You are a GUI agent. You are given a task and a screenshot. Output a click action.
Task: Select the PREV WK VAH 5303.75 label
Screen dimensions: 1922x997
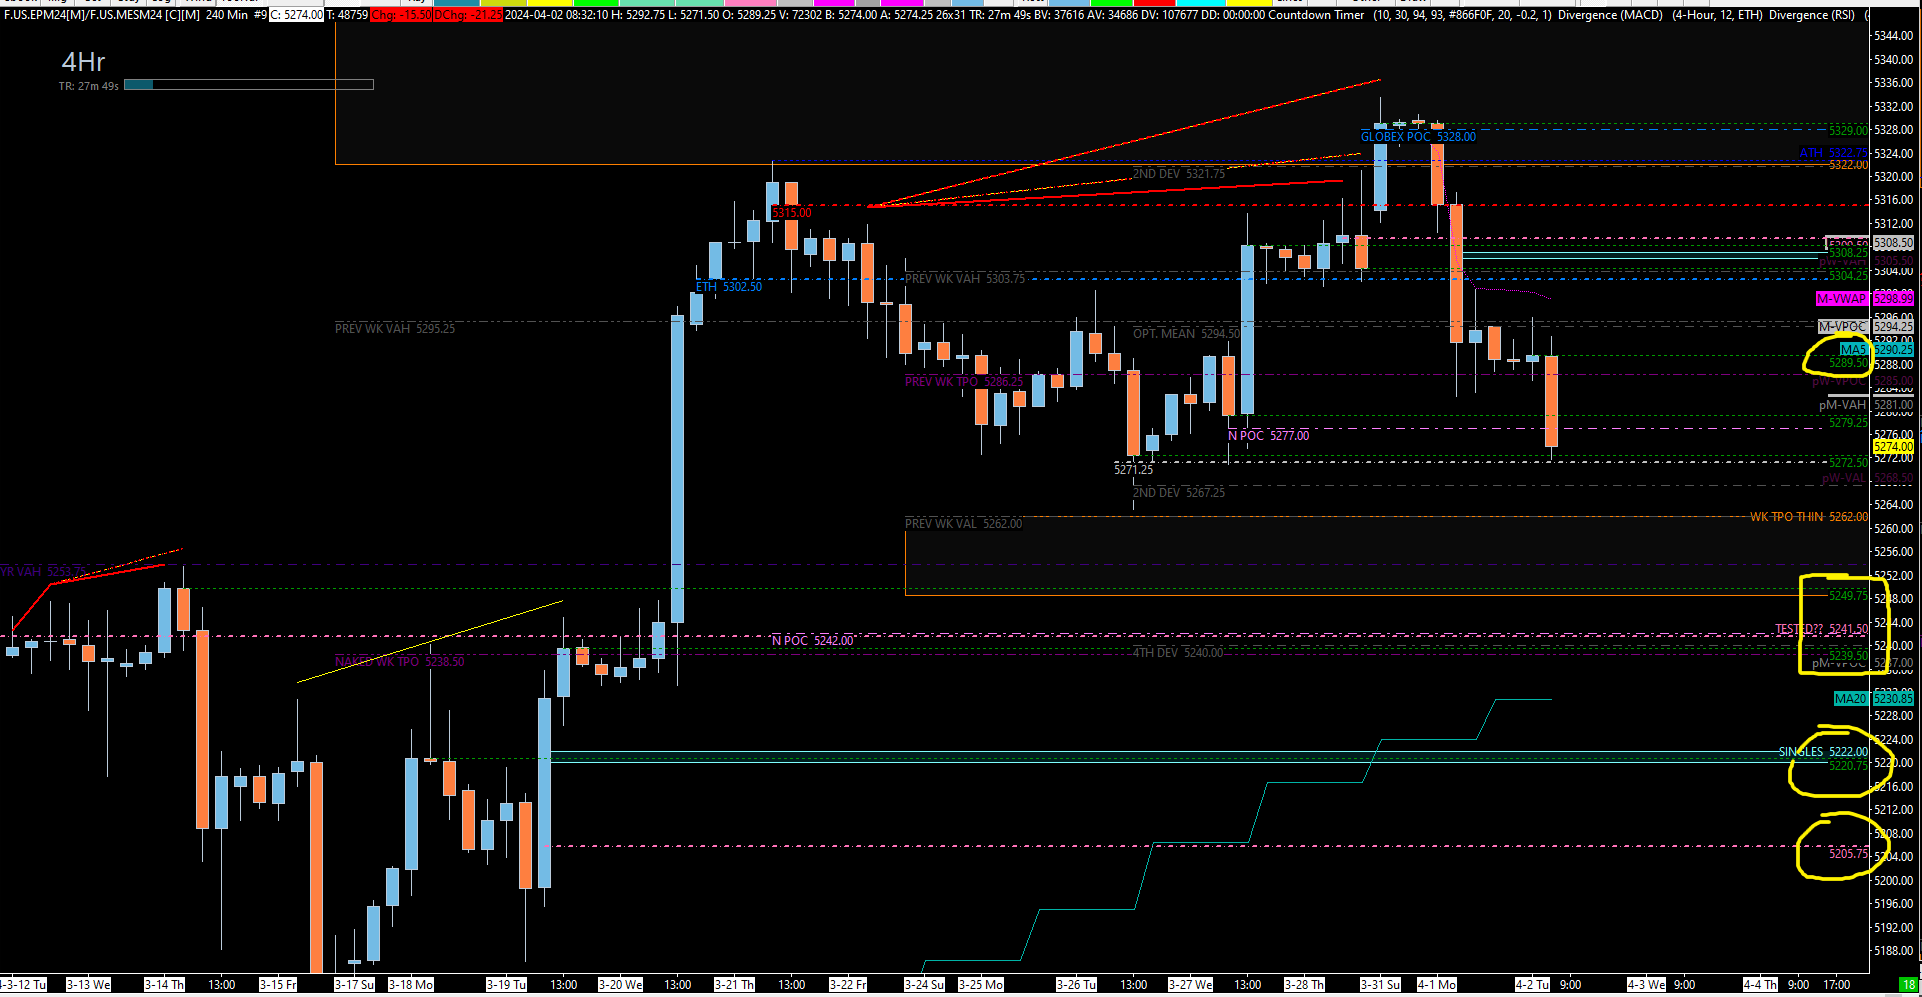[x=964, y=279]
